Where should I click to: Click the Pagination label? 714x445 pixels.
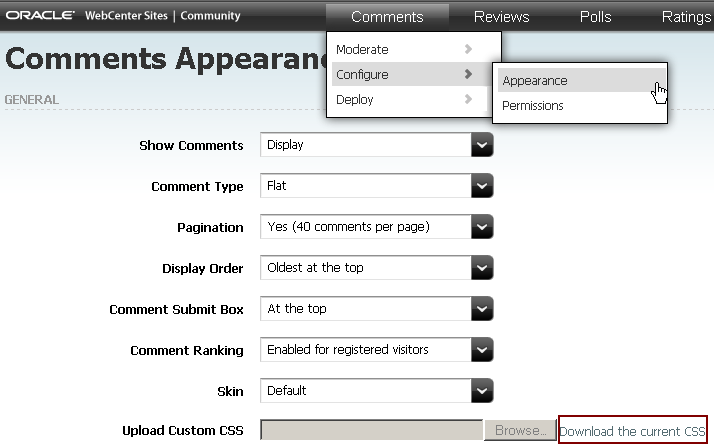pyautogui.click(x=210, y=228)
